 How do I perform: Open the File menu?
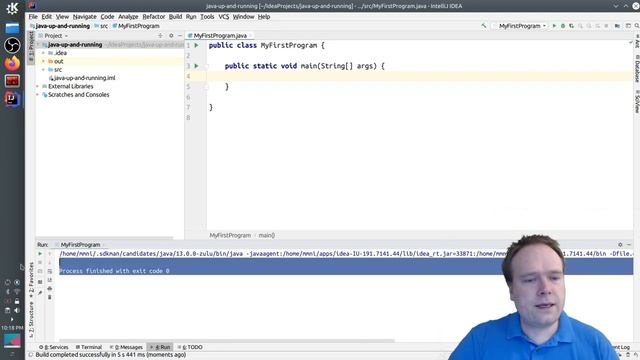click(x=33, y=17)
